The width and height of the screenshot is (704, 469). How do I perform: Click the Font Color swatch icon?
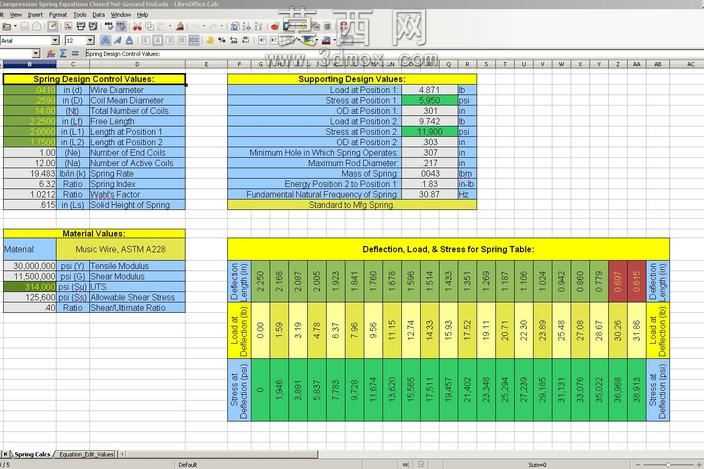(326, 40)
